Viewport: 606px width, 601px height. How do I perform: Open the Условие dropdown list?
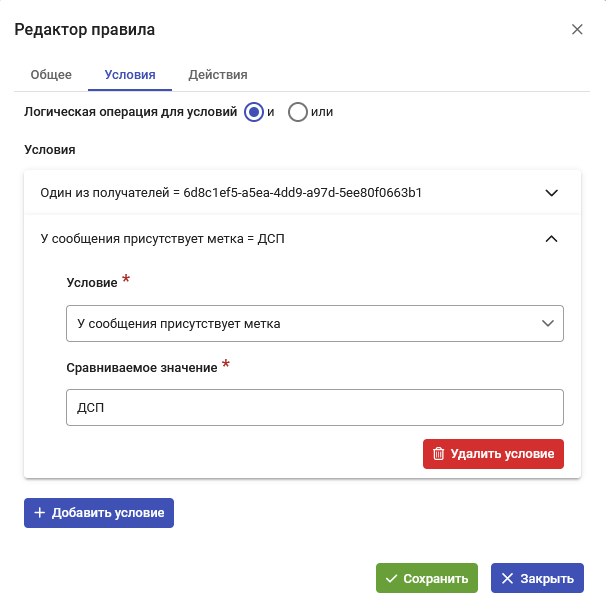315,323
